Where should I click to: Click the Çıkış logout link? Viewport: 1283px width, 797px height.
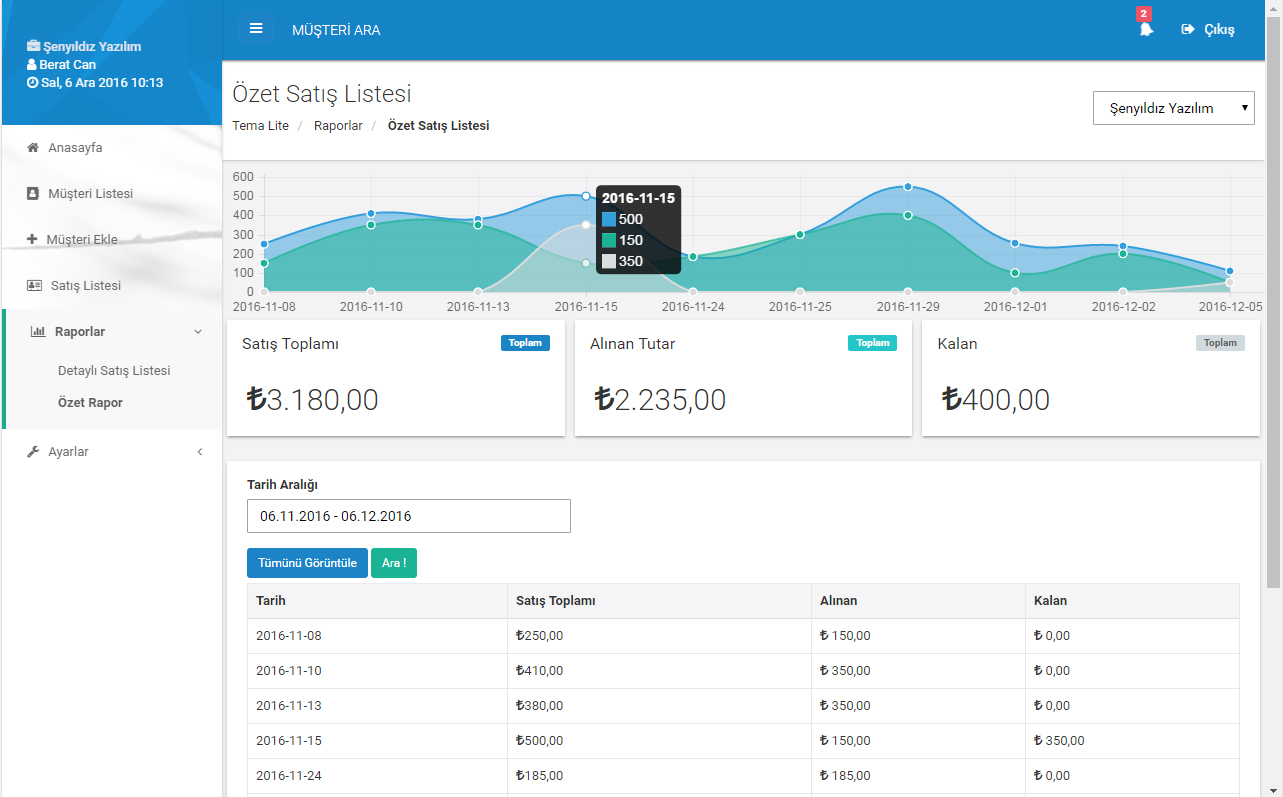click(x=1208, y=30)
